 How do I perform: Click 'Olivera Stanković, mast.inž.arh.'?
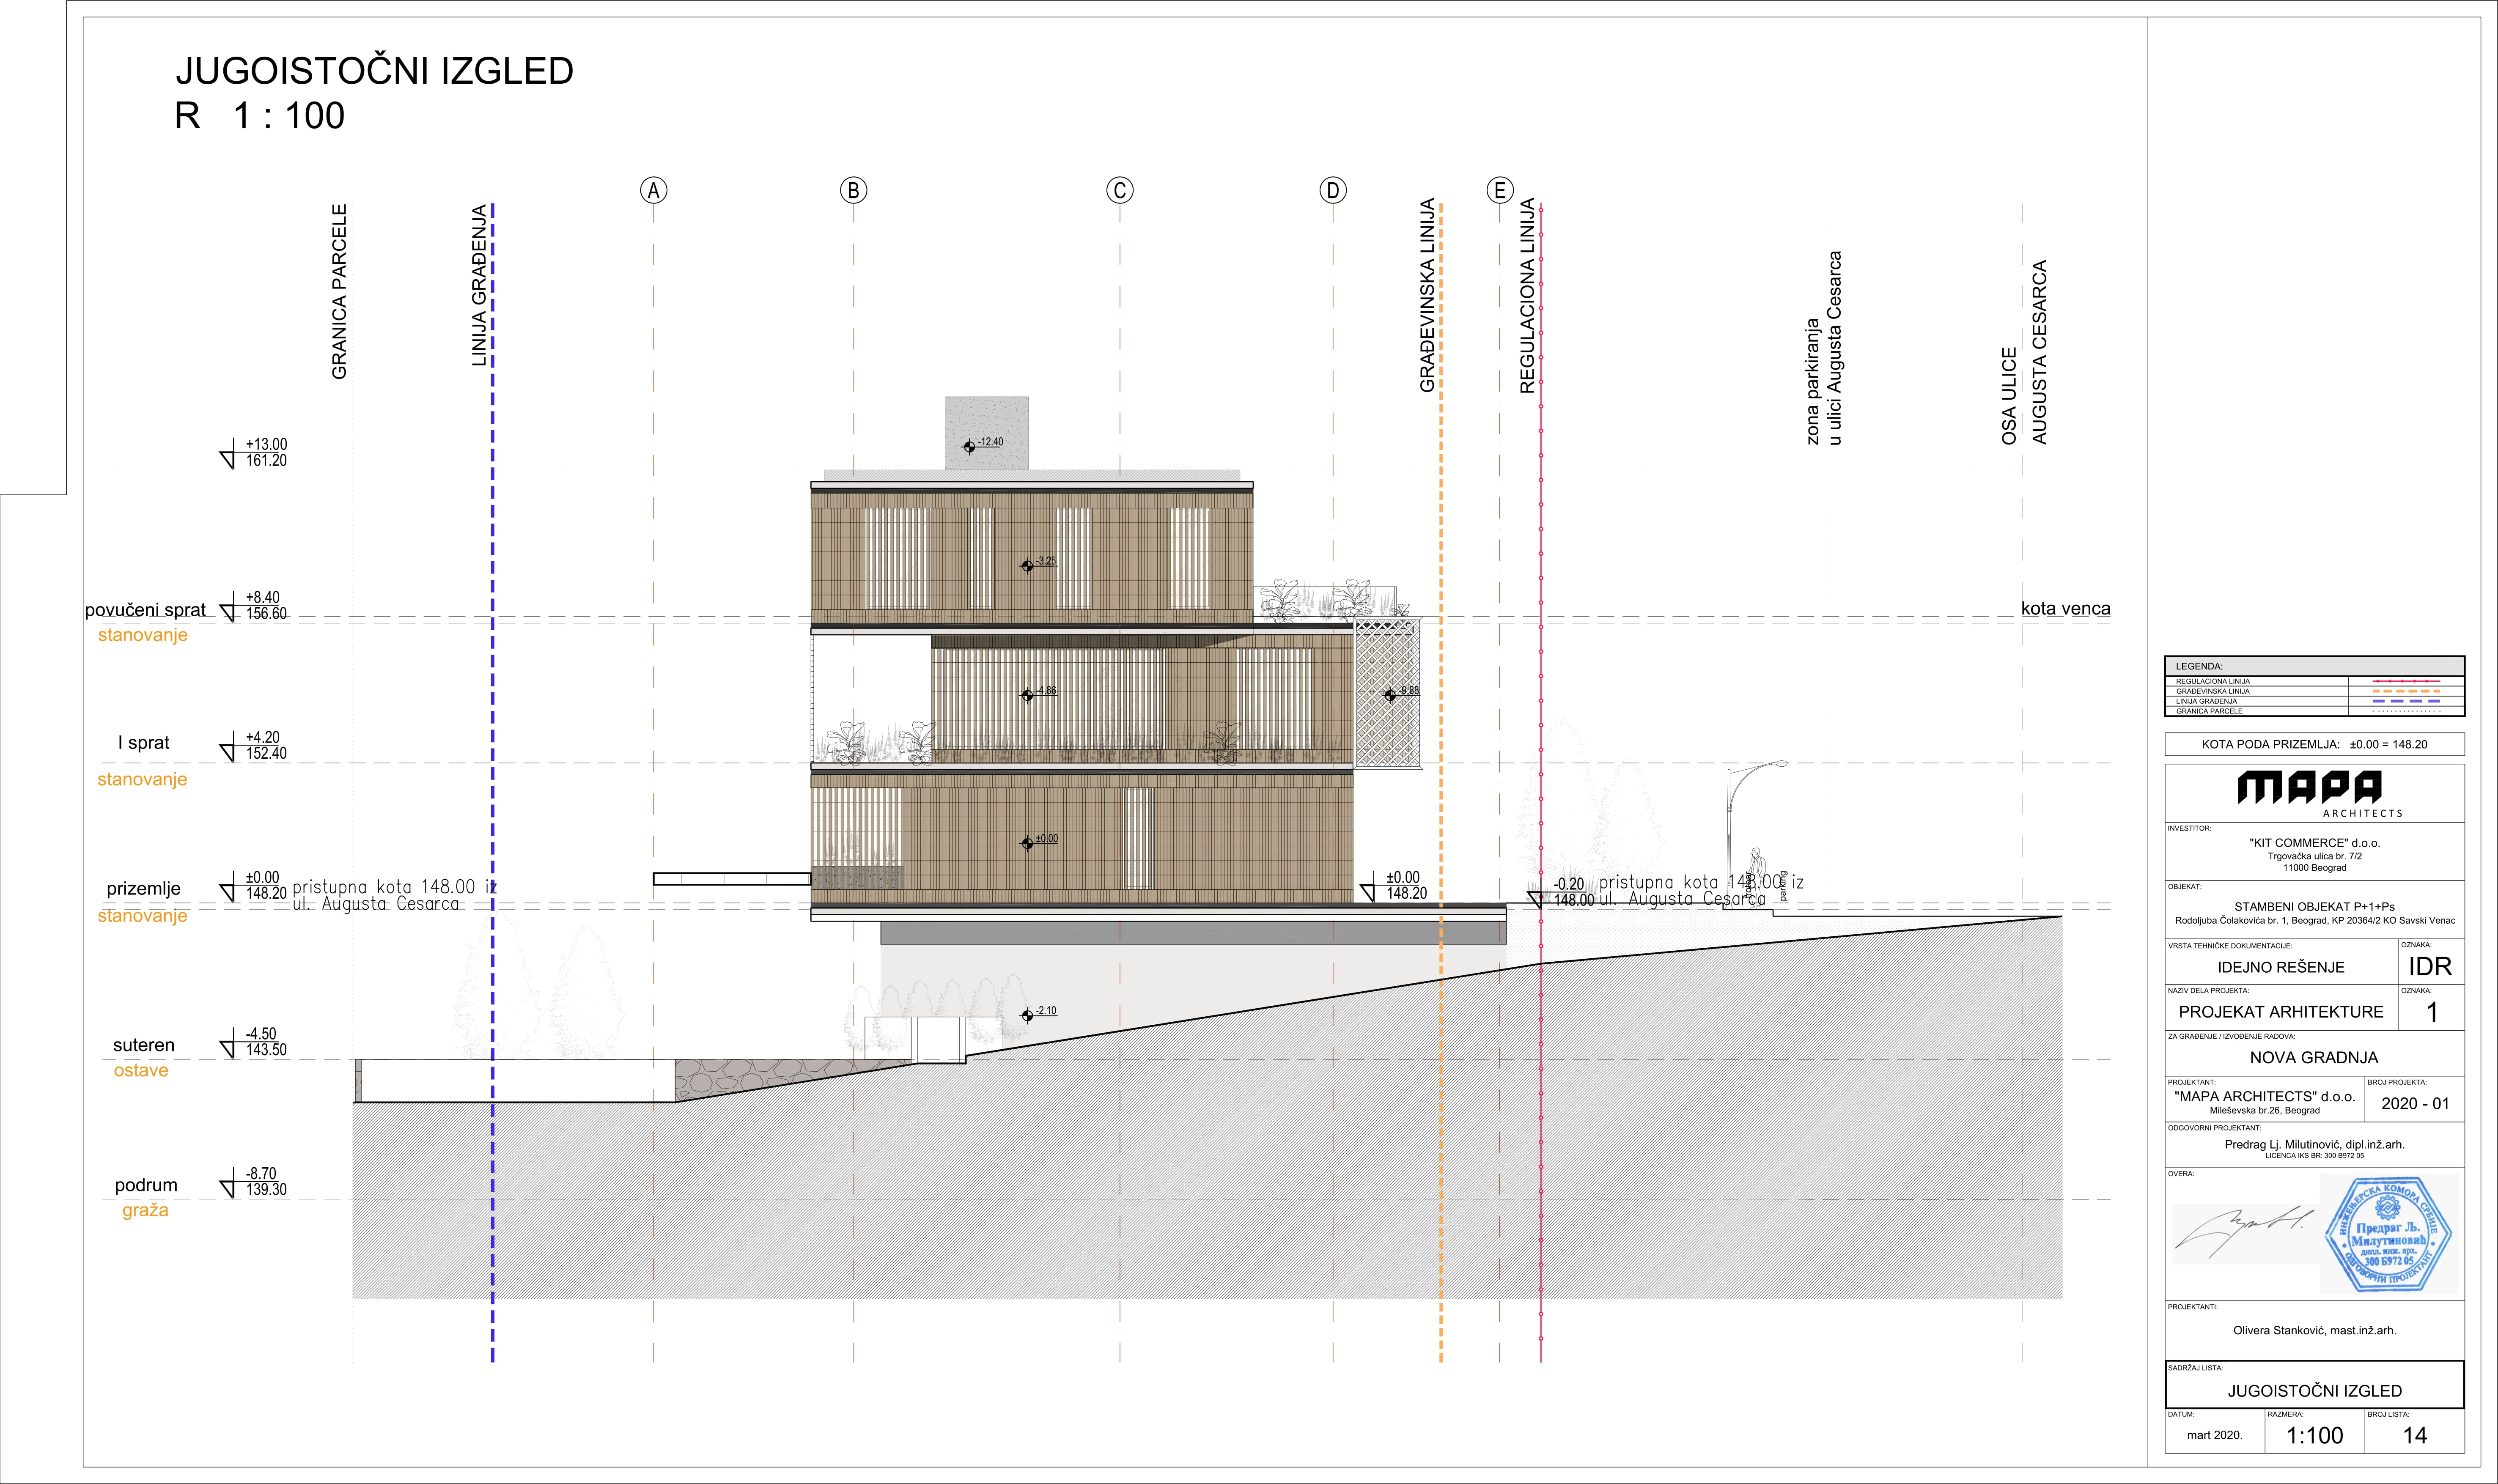2314,1330
